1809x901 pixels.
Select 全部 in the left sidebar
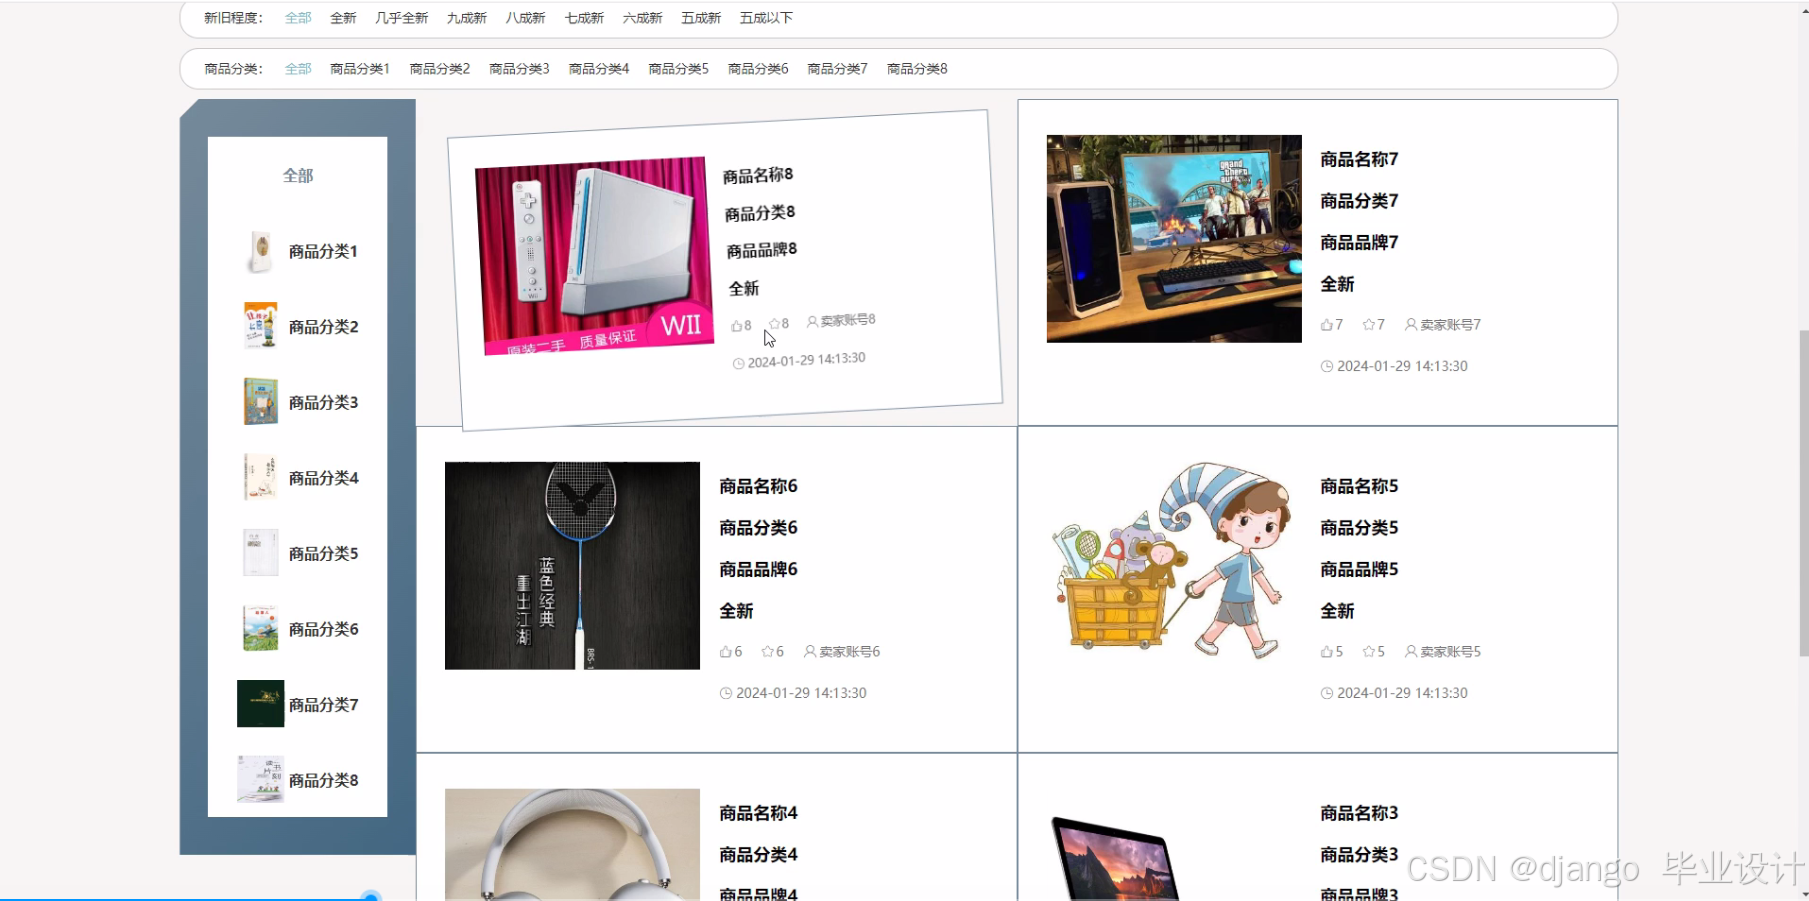pos(298,176)
